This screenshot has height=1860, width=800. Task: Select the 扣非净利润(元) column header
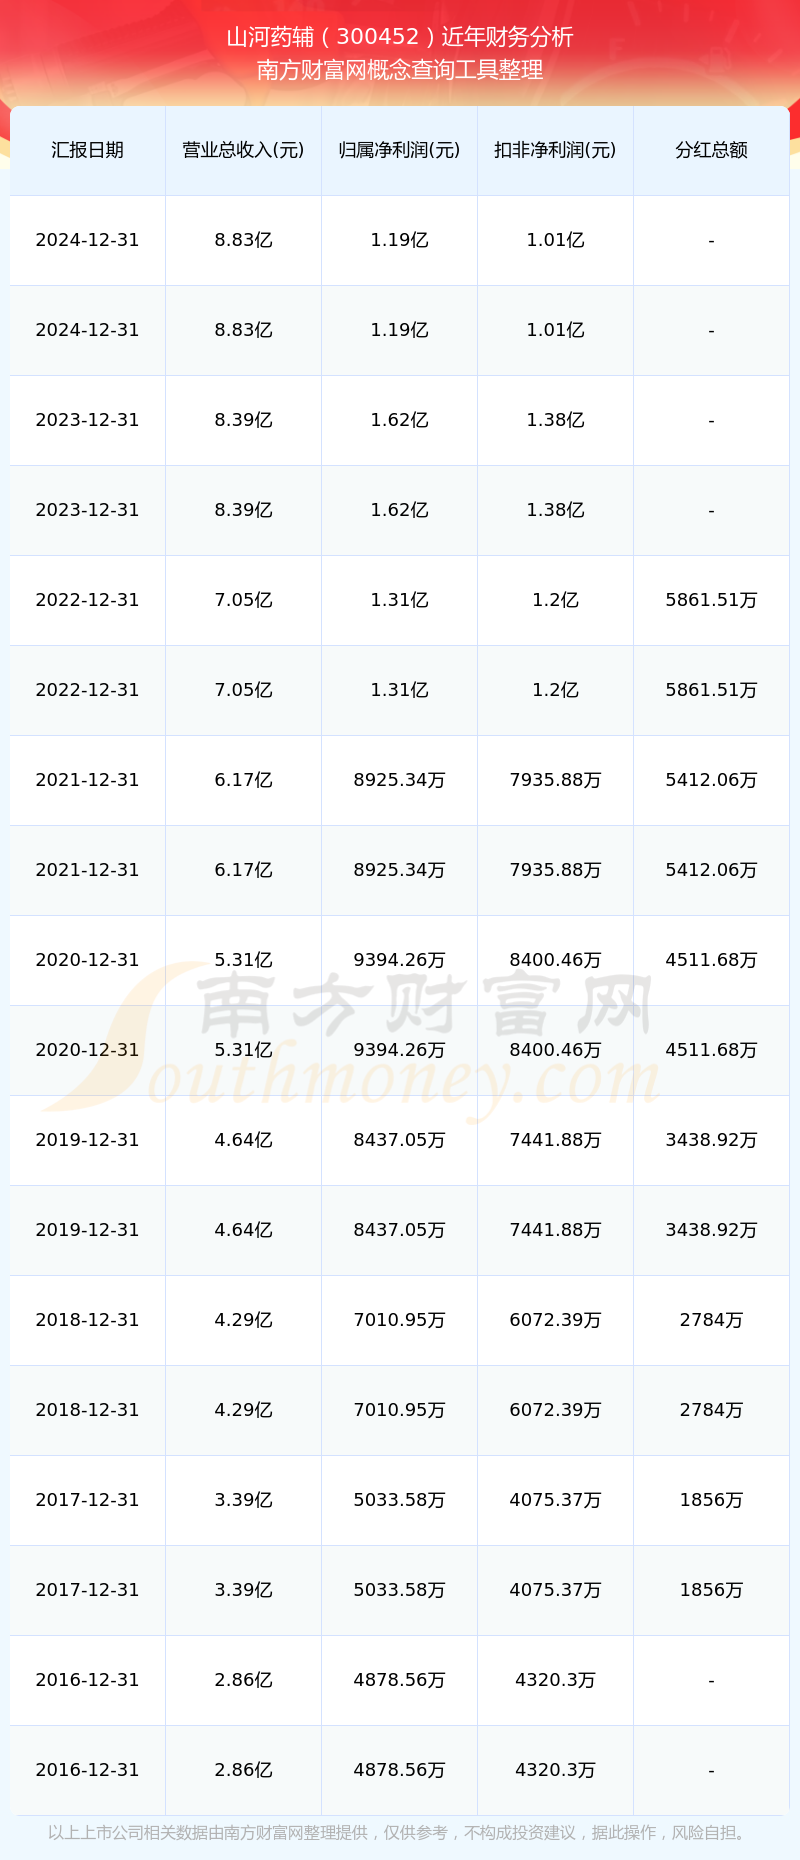pos(555,150)
